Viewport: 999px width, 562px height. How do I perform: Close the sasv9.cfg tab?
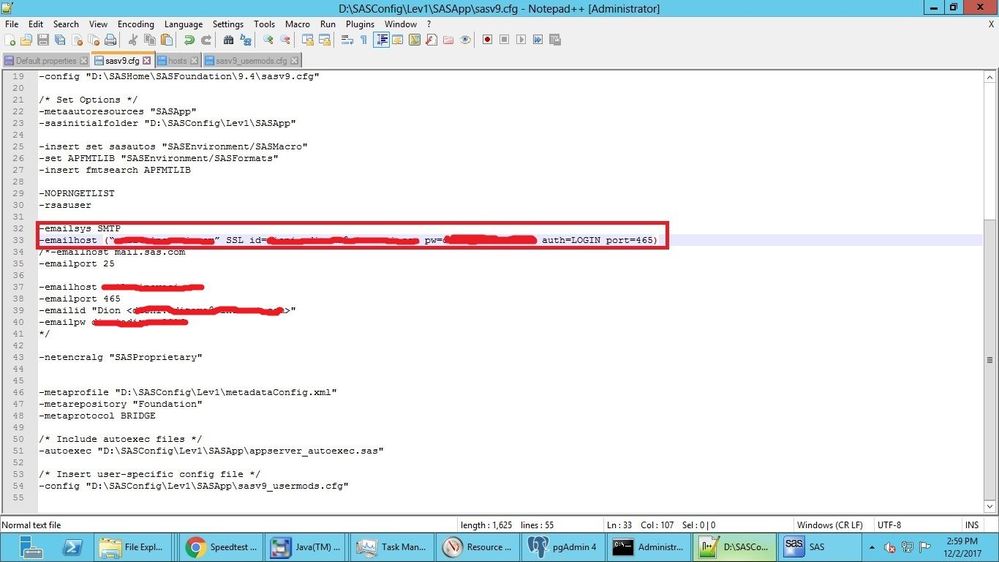[147, 61]
